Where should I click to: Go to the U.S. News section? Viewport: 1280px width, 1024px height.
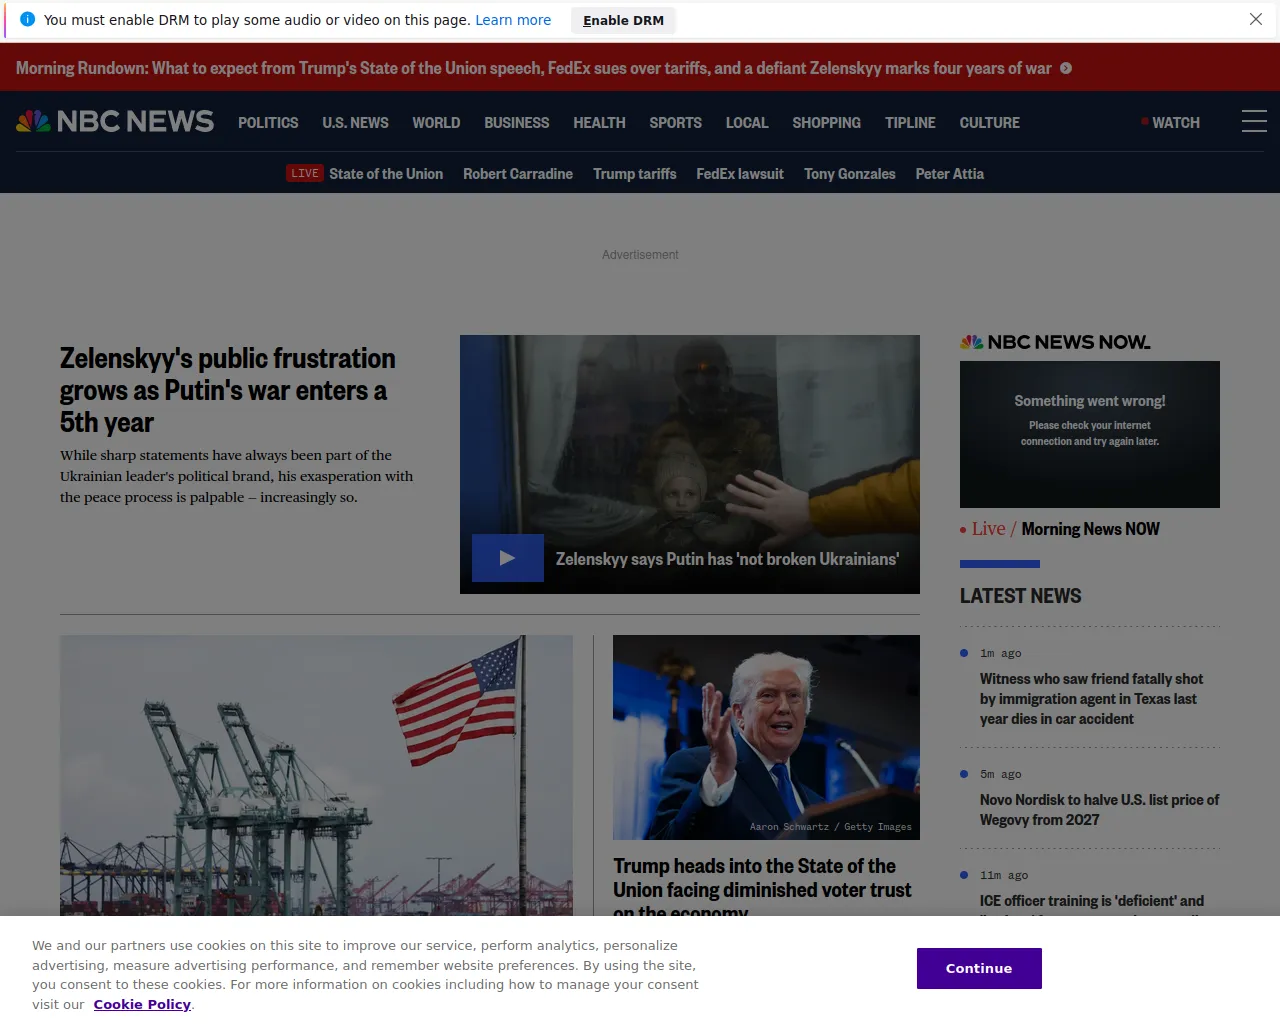(x=355, y=123)
